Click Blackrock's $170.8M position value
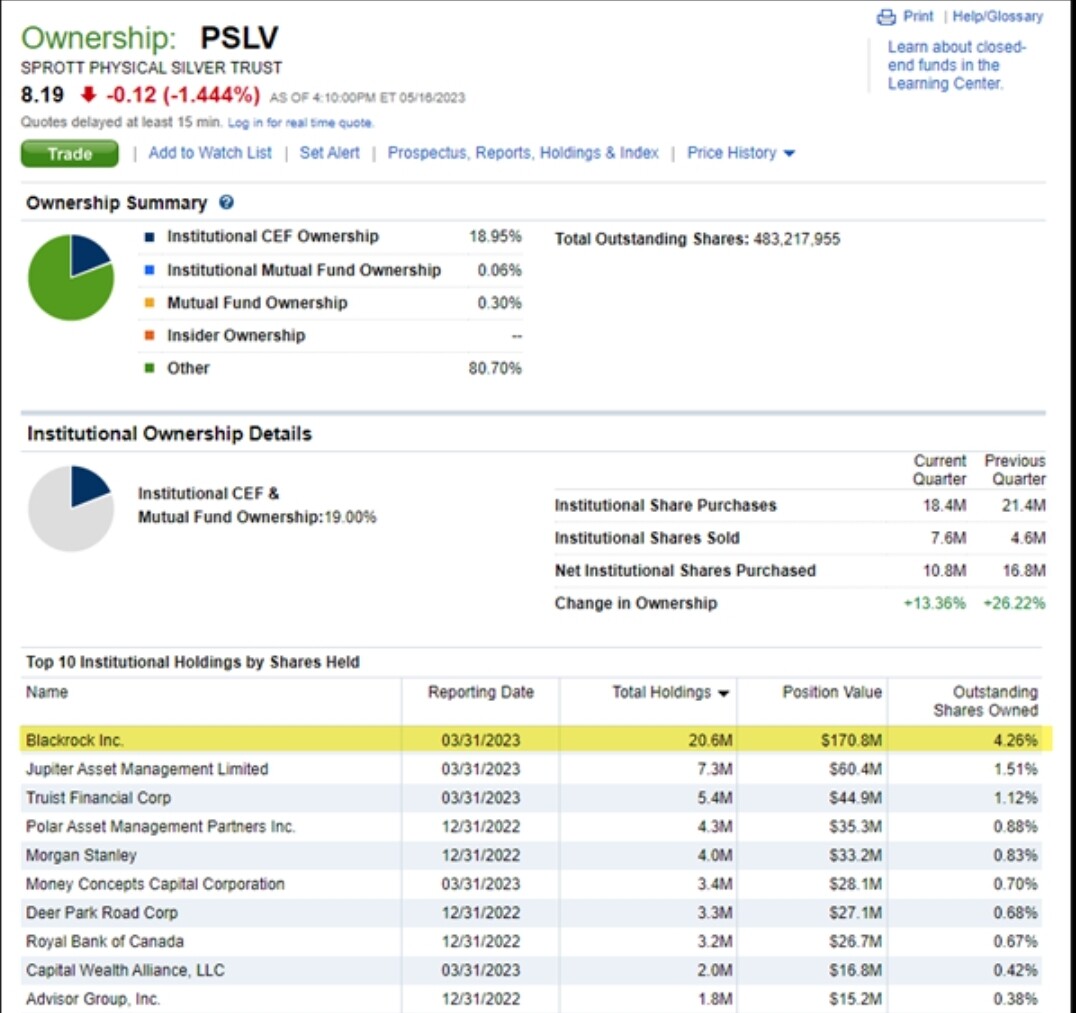 pos(851,740)
